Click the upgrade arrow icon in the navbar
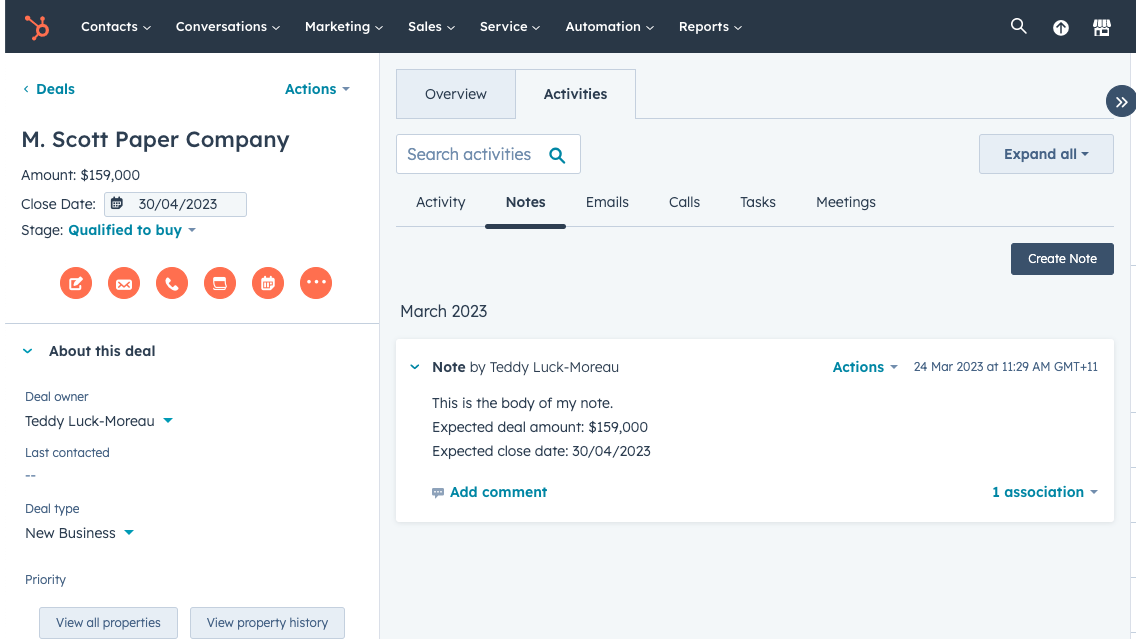This screenshot has height=639, width=1136. [x=1060, y=27]
